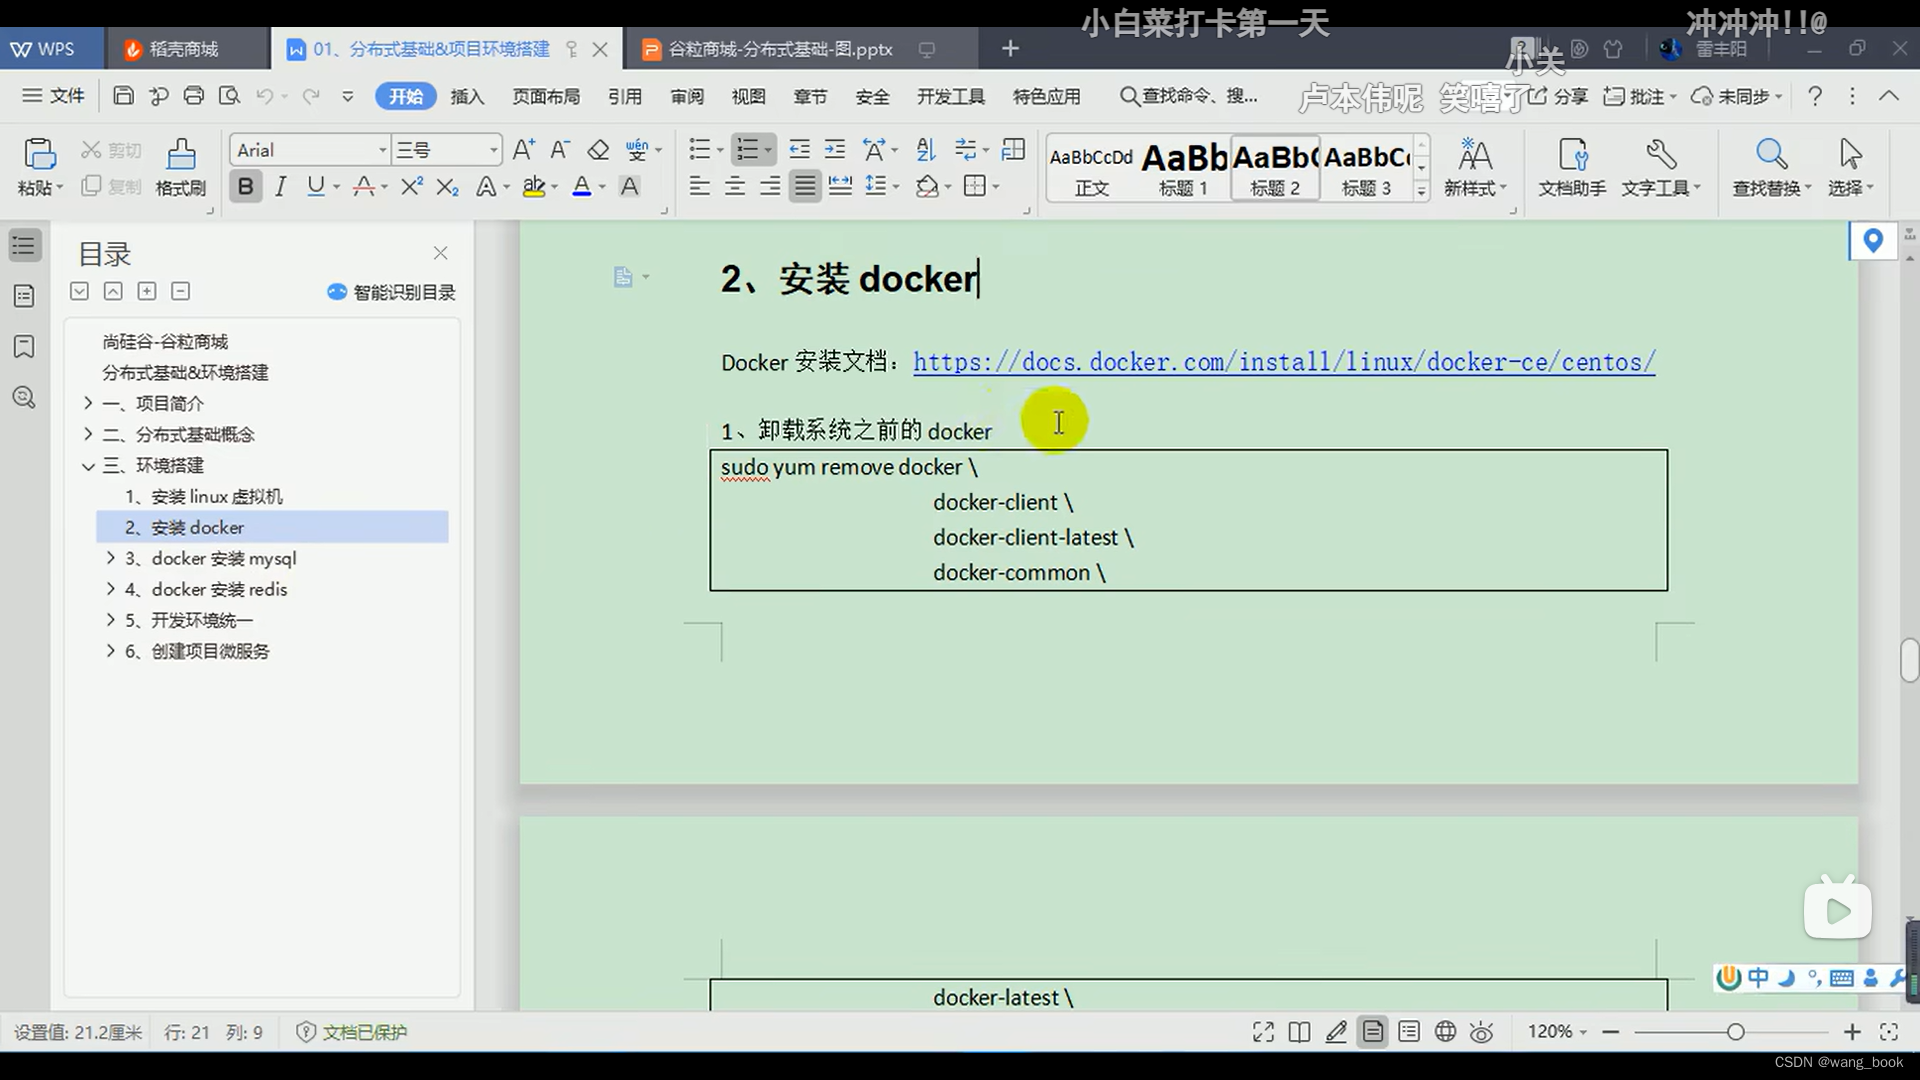Open the Document Assistant (文档助手) tool
The width and height of the screenshot is (1920, 1080).
1572,155
